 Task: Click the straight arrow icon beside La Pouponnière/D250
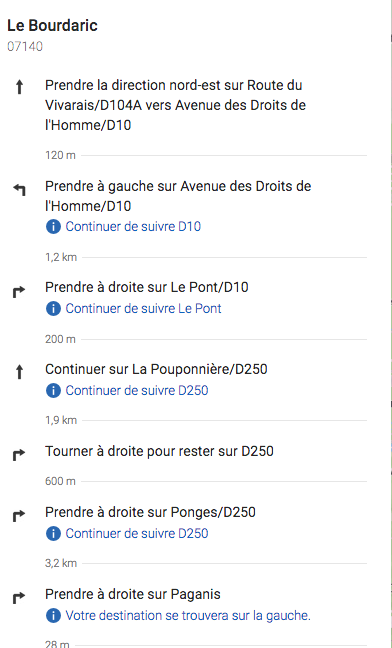(x=19, y=372)
